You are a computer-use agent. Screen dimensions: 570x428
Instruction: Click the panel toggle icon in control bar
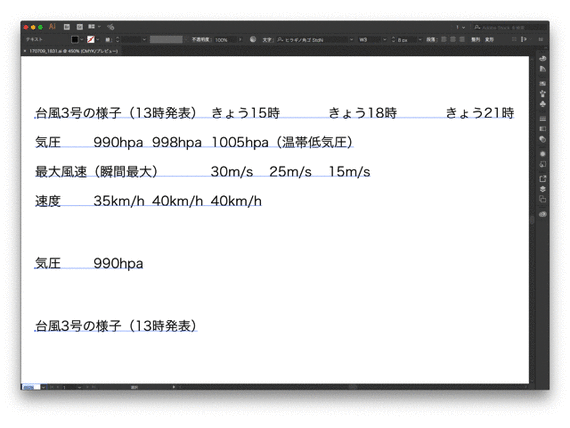[x=524, y=39]
